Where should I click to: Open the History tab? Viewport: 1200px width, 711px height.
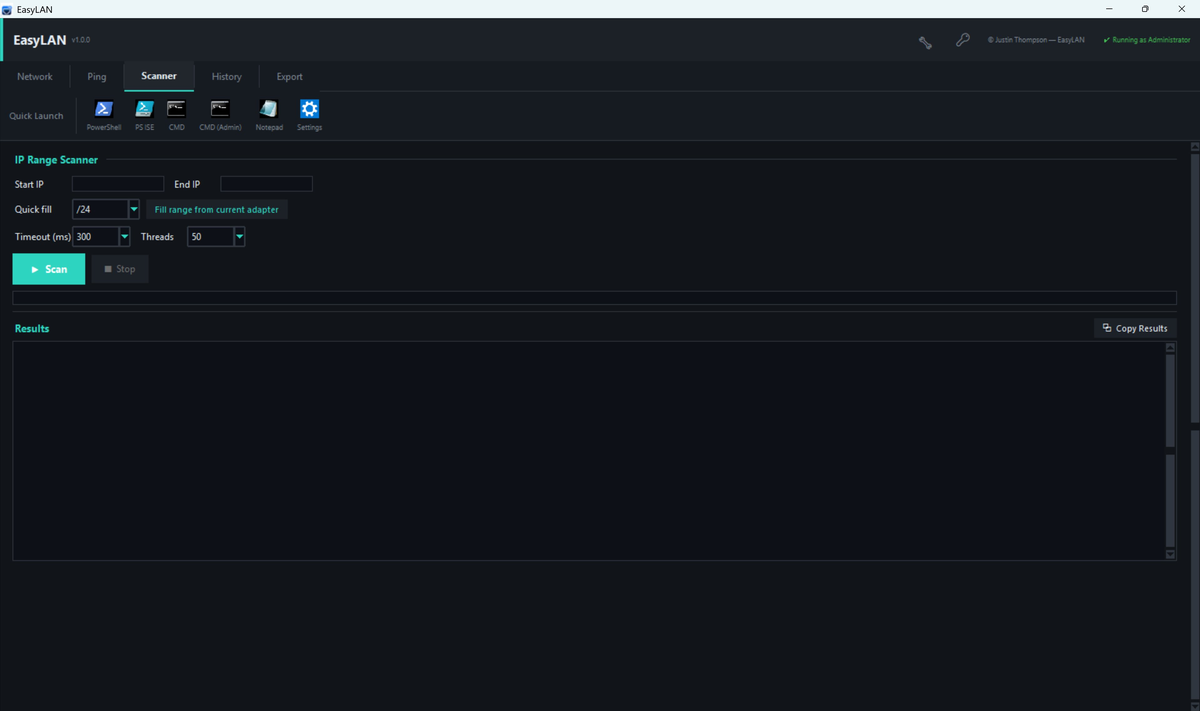click(227, 77)
